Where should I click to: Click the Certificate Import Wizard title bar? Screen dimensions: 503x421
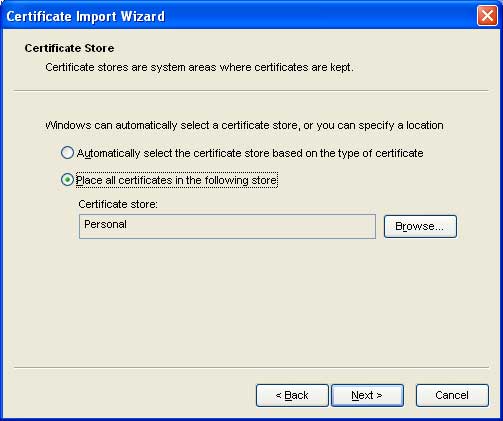[x=240, y=16]
